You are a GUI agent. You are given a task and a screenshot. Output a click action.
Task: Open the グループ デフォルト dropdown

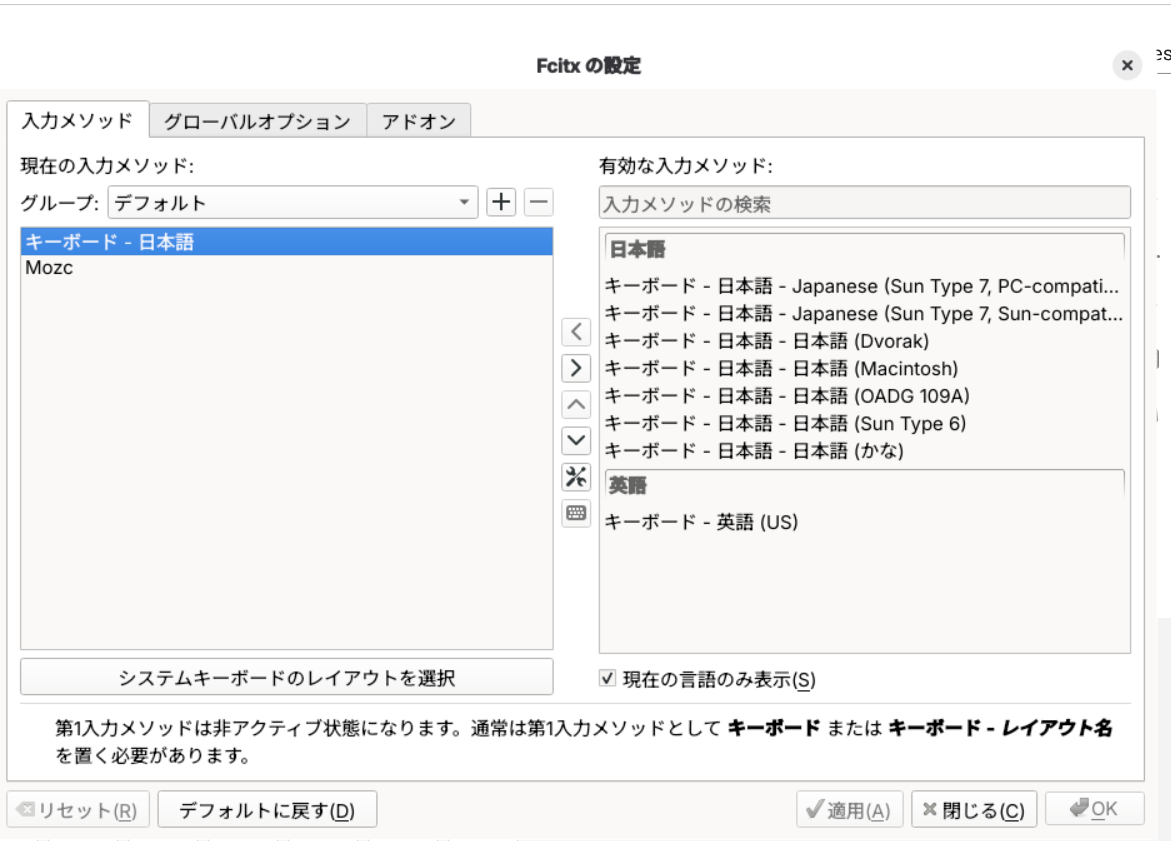[x=293, y=202]
